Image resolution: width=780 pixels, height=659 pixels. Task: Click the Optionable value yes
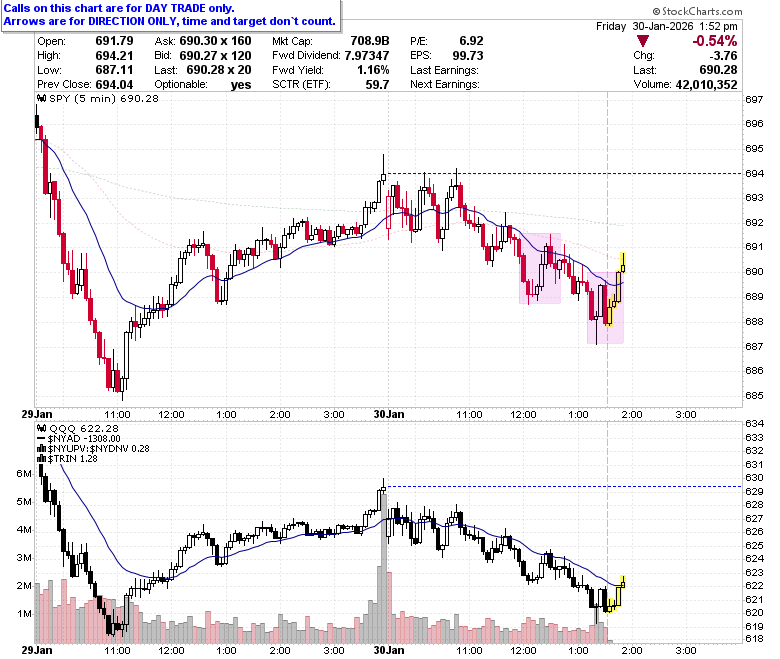pyautogui.click(x=241, y=85)
